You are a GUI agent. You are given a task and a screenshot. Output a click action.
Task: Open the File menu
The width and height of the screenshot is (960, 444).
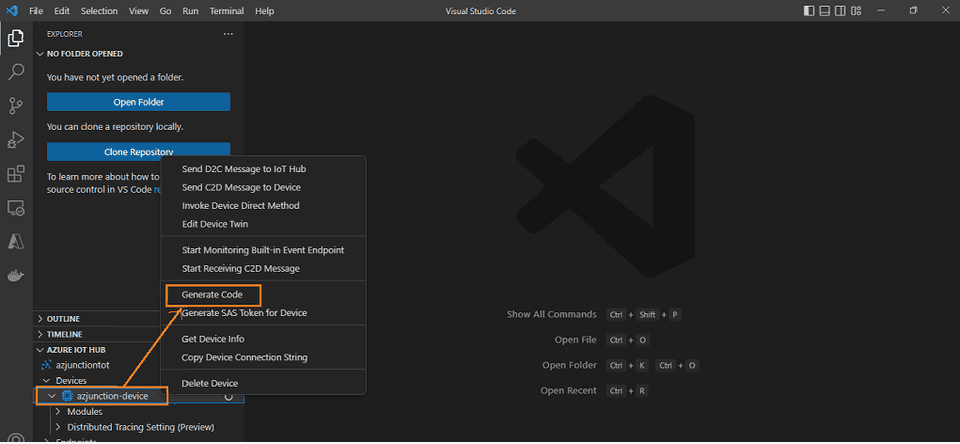[x=36, y=11]
